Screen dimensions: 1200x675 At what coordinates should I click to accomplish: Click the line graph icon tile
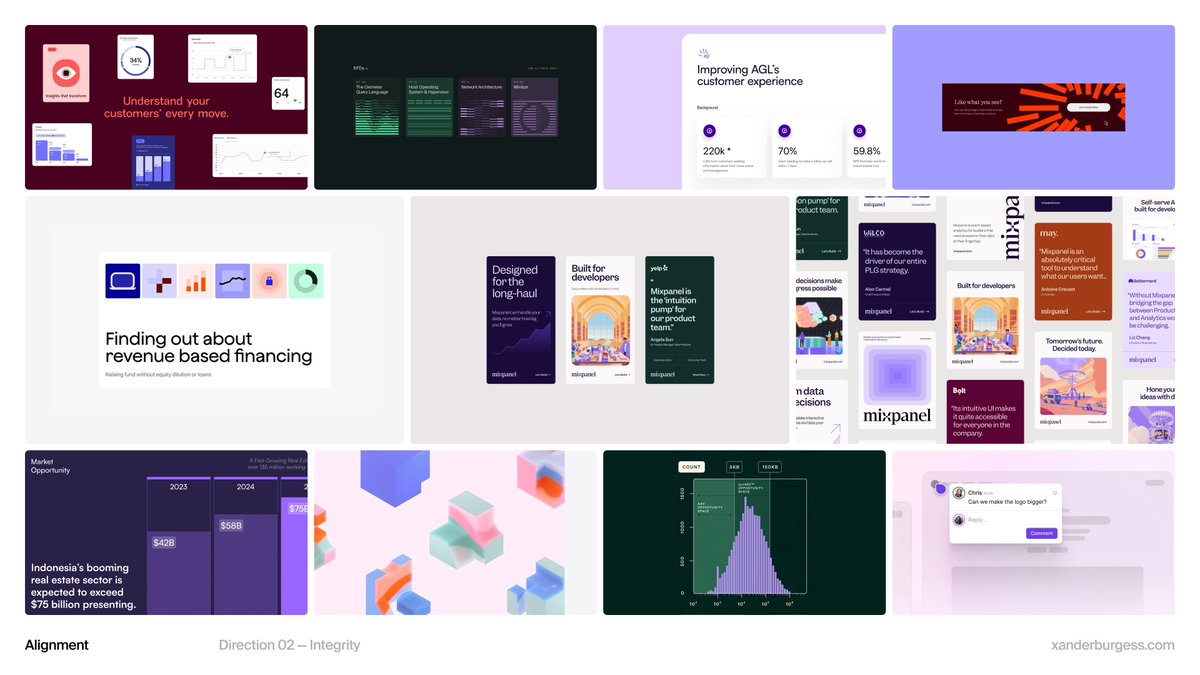coord(233,281)
